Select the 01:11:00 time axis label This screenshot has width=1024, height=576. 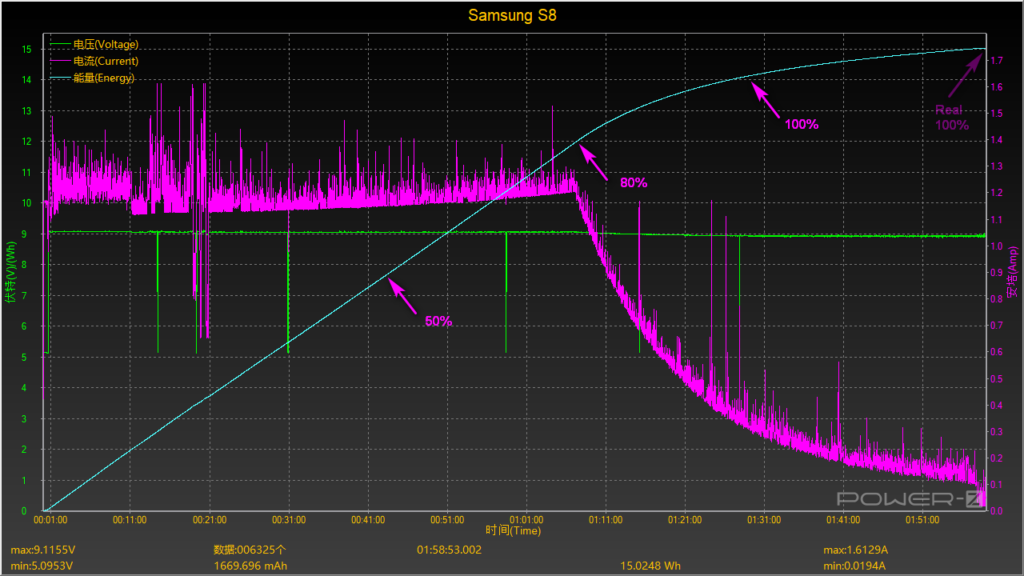point(605,520)
